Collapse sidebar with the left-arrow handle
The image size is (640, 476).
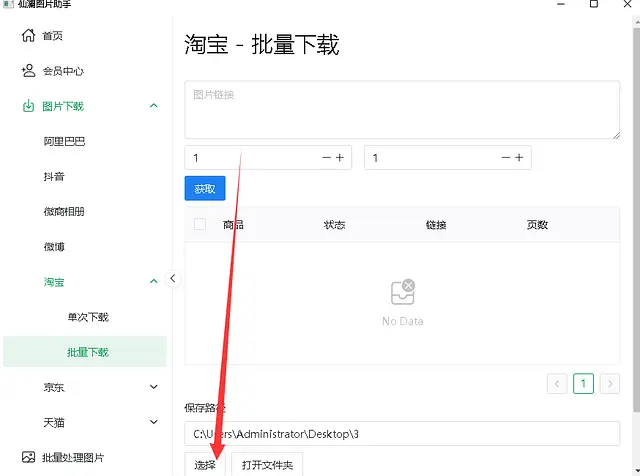tap(173, 278)
